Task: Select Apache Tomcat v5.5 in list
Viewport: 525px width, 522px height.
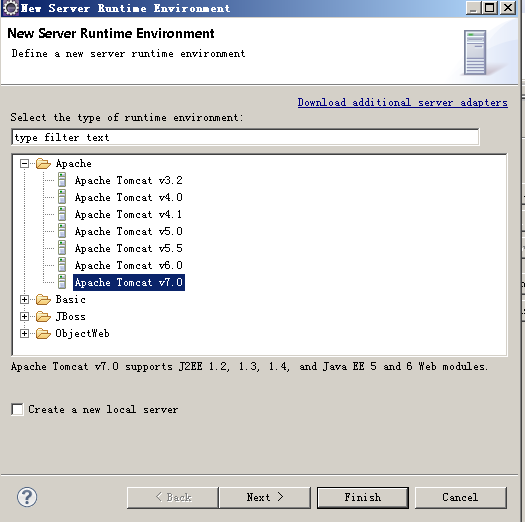Action: pos(129,248)
